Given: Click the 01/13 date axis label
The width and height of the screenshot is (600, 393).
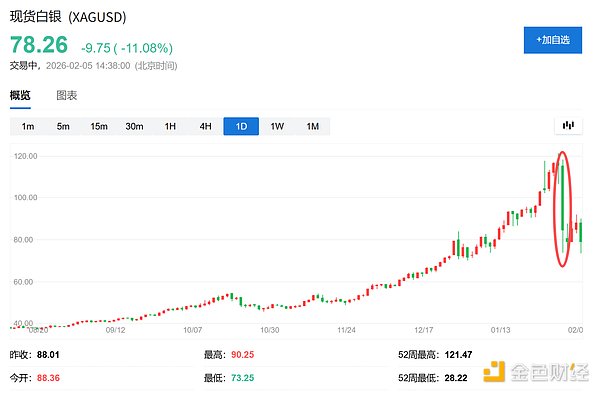Looking at the screenshot, I should pyautogui.click(x=501, y=330).
